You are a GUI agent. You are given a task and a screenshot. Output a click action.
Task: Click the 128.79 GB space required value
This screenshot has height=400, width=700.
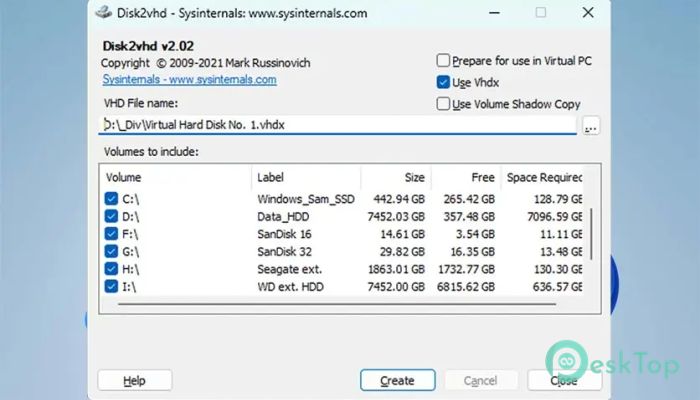pyautogui.click(x=558, y=199)
